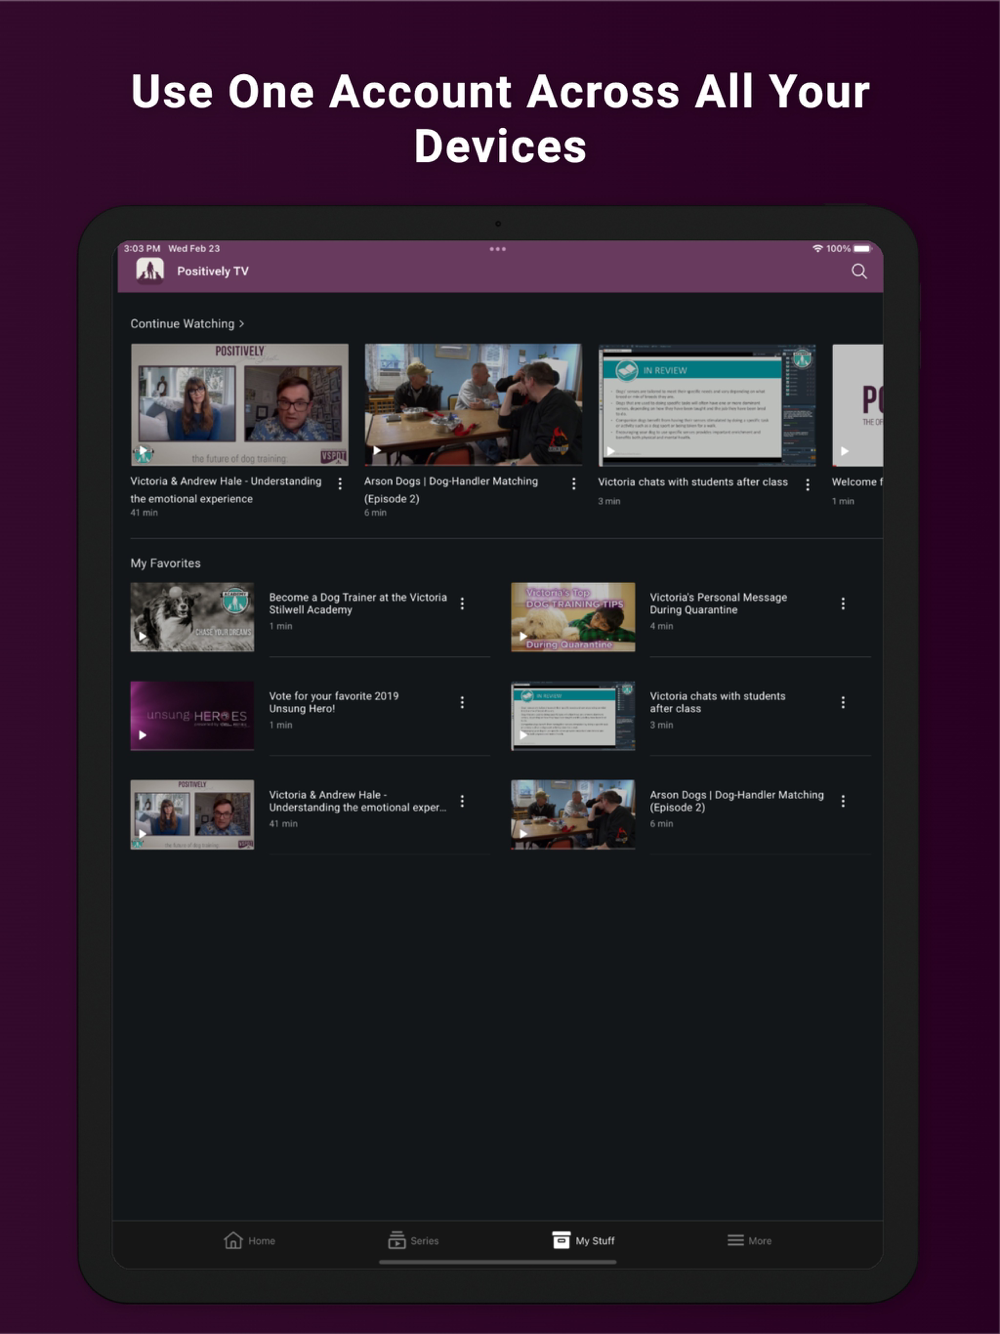Play Become a Dog Trainer favorite thumbnail
Screen dimensions: 1000x1334
(x=192, y=617)
